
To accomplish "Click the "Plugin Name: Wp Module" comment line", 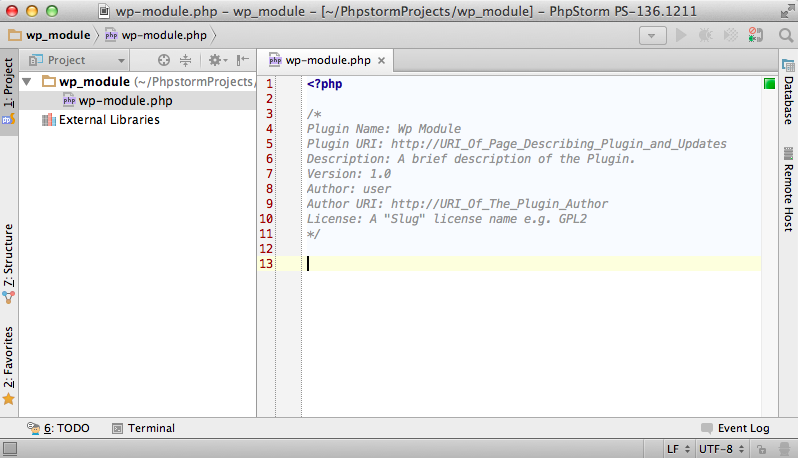I will pyautogui.click(x=384, y=129).
